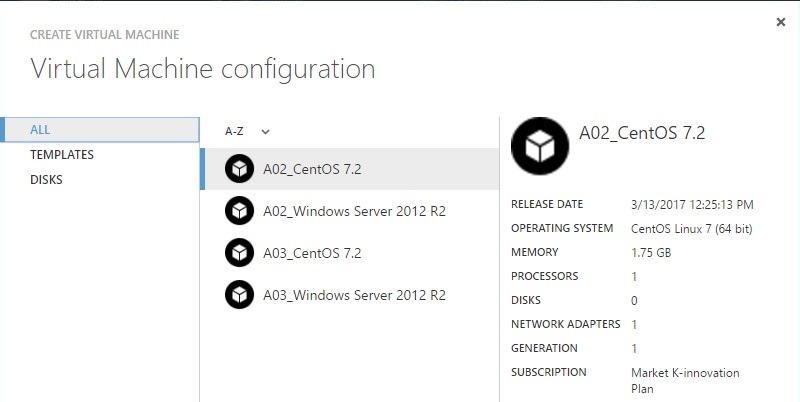This screenshot has height=402, width=800.
Task: Select A03_Windows Server 2012 R2 template name
Action: [354, 295]
